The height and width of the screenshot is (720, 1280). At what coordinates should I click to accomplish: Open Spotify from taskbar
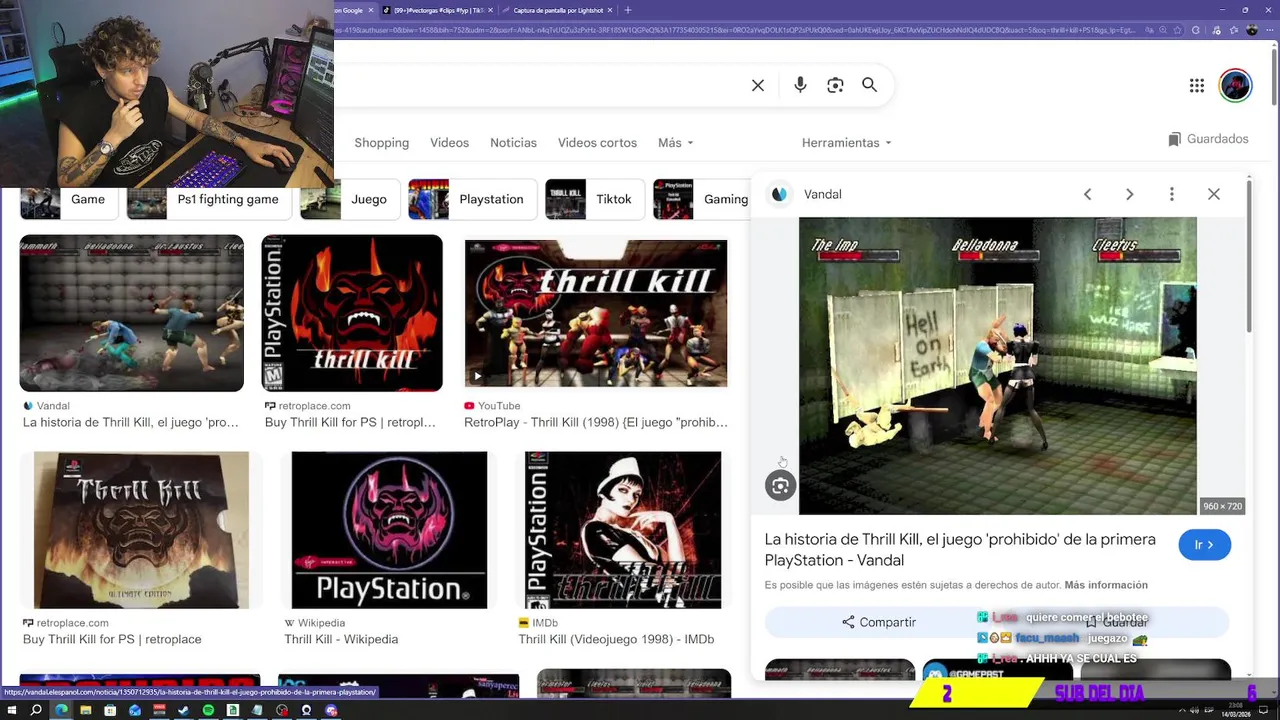pyautogui.click(x=208, y=710)
